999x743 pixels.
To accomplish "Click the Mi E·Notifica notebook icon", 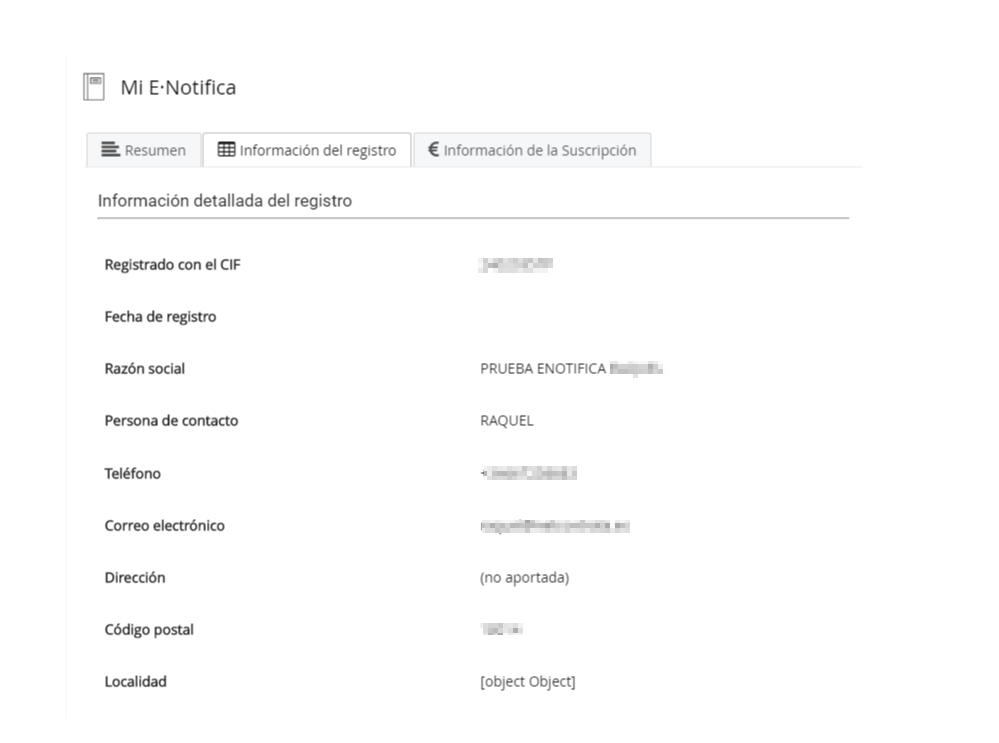I will tap(93, 88).
